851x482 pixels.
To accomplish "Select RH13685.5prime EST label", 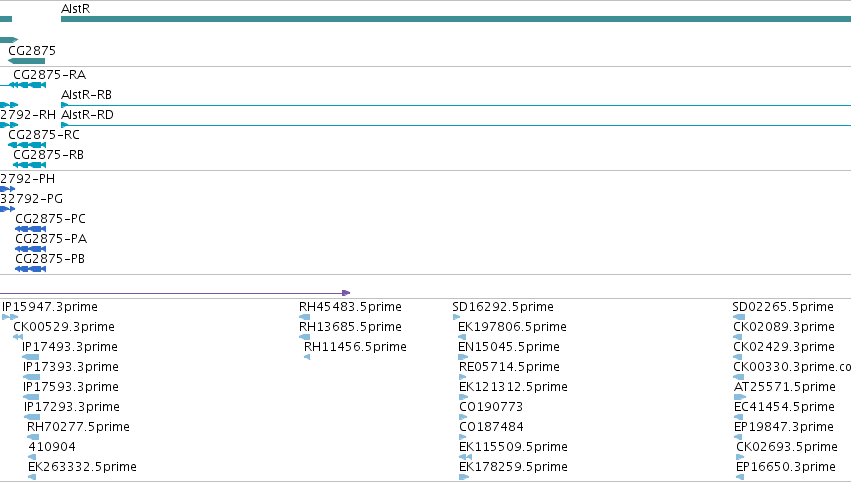I will click(x=351, y=327).
